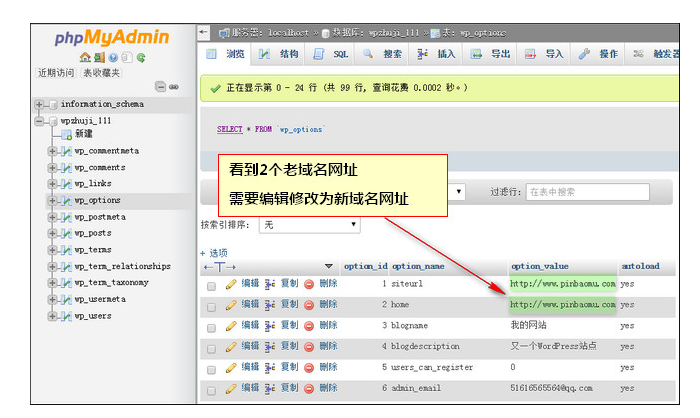Screen dimensions: 700x418
Task: Sort by option_name column header
Action: click(418, 266)
